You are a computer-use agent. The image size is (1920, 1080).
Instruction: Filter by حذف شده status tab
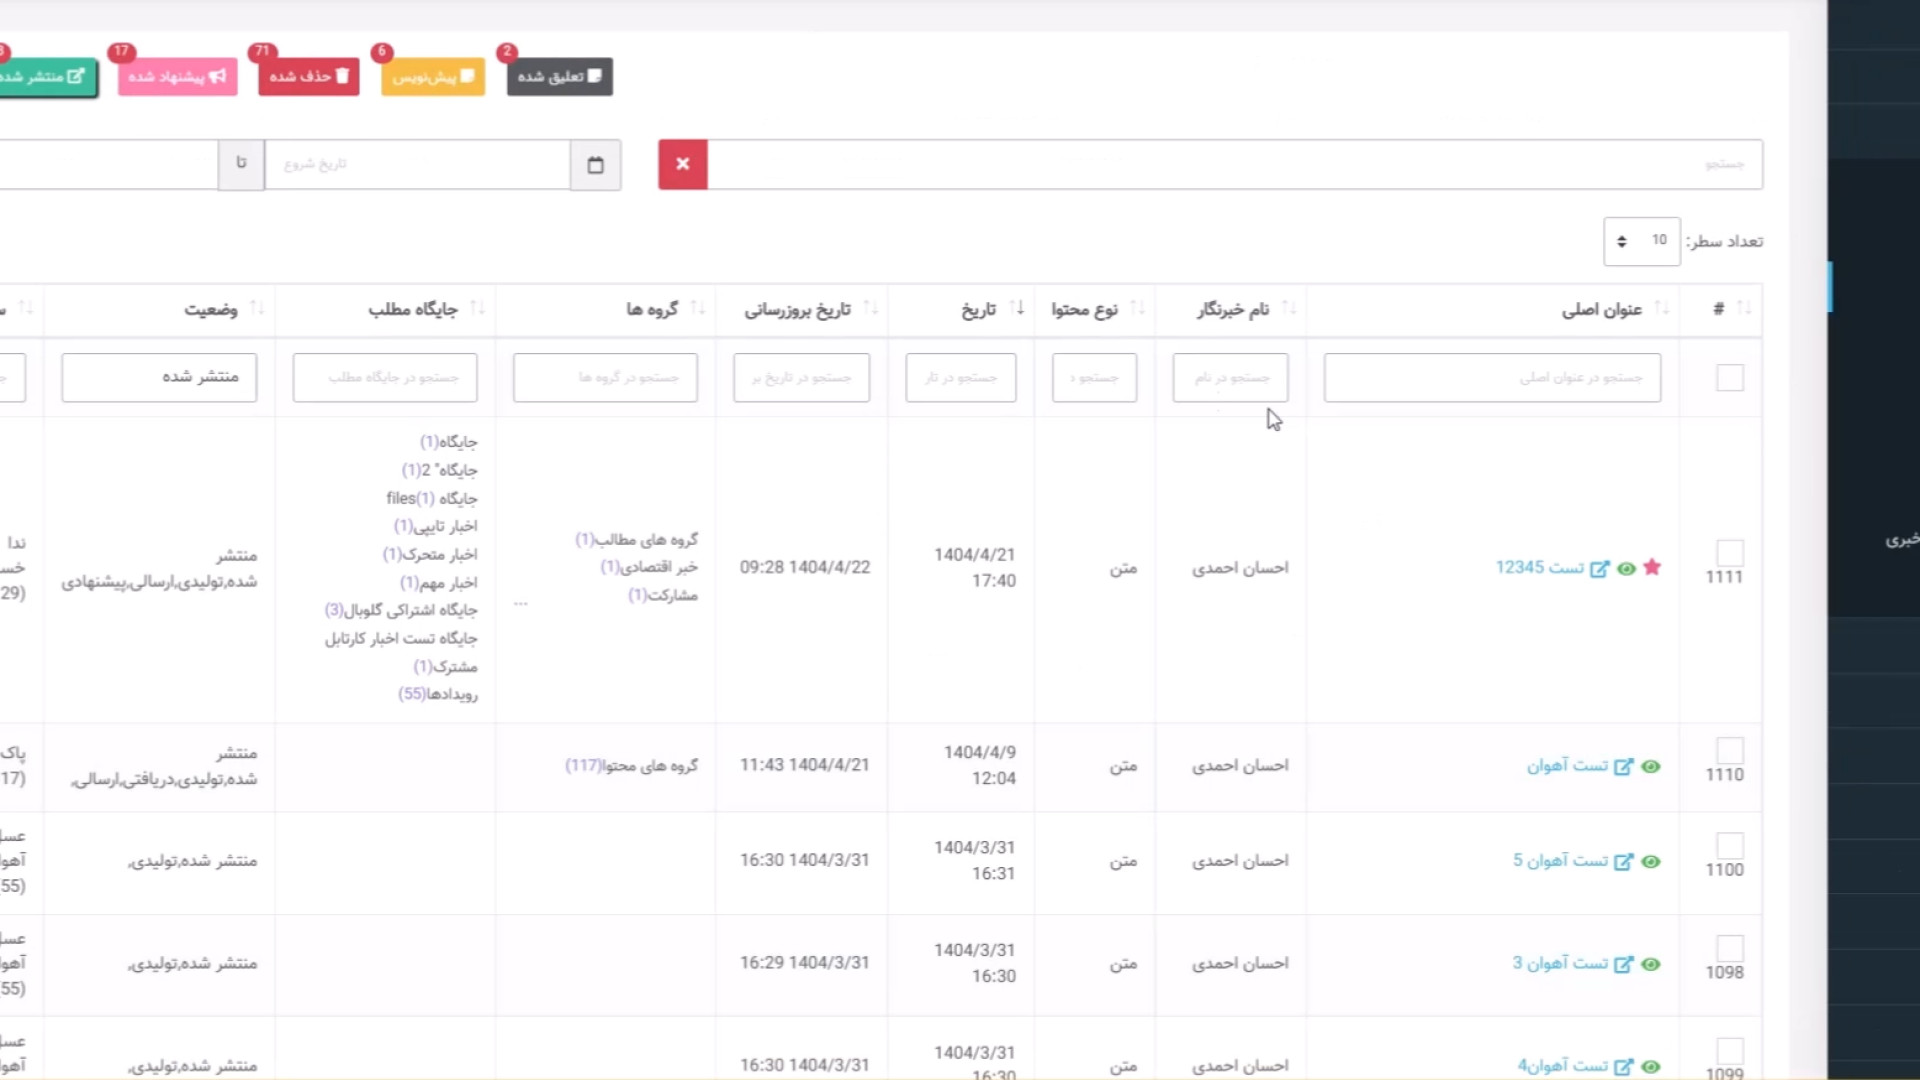tap(308, 77)
